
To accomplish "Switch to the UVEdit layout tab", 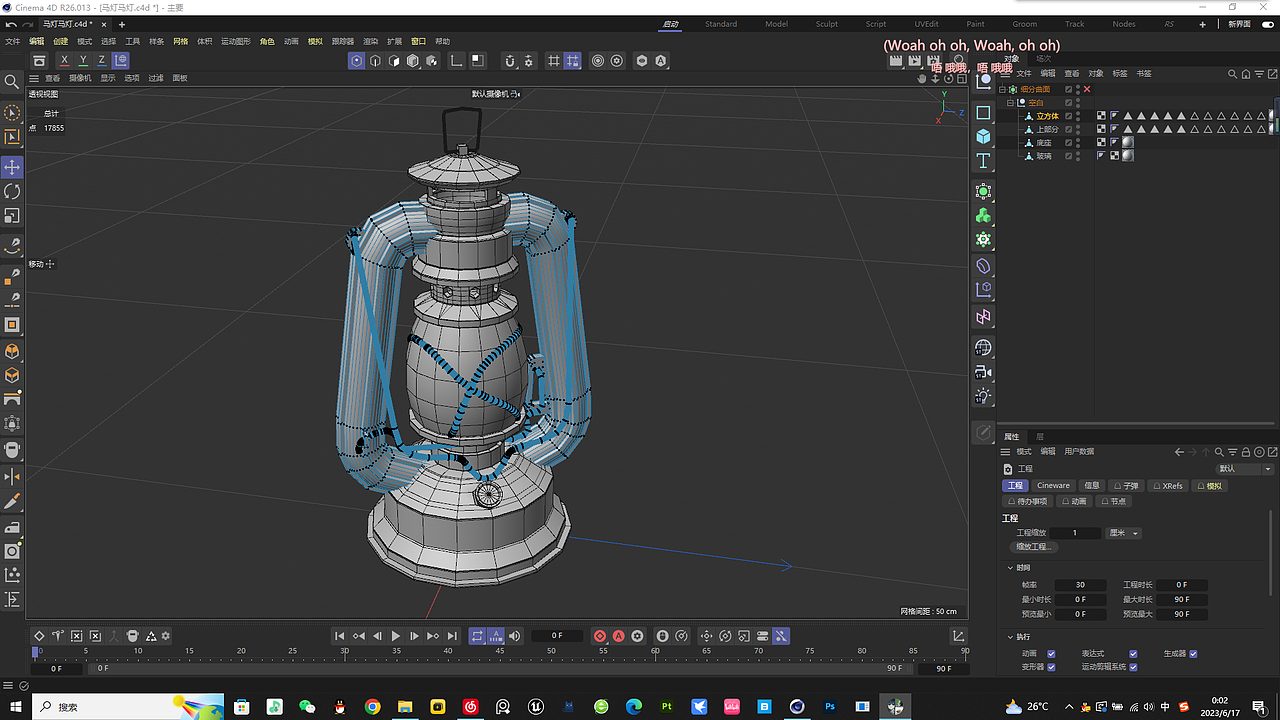I will 926,24.
